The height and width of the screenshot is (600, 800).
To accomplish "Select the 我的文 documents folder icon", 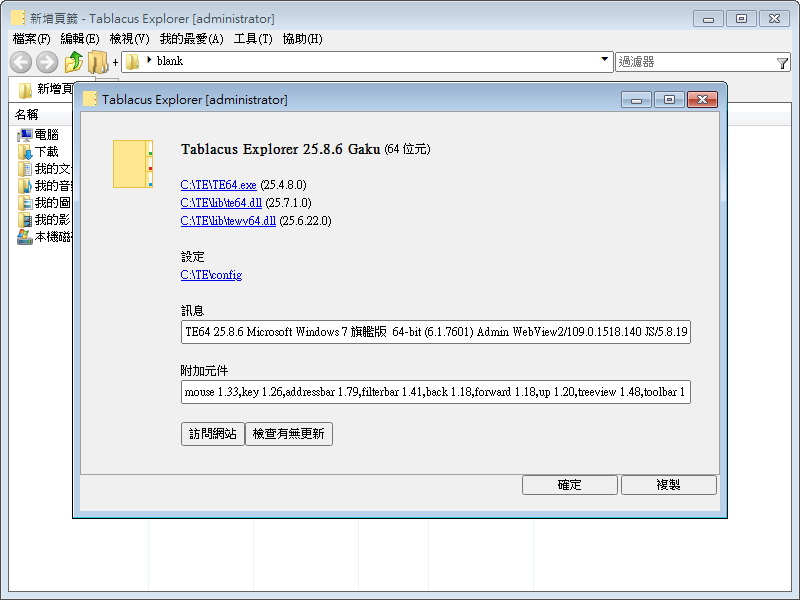I will coord(24,169).
